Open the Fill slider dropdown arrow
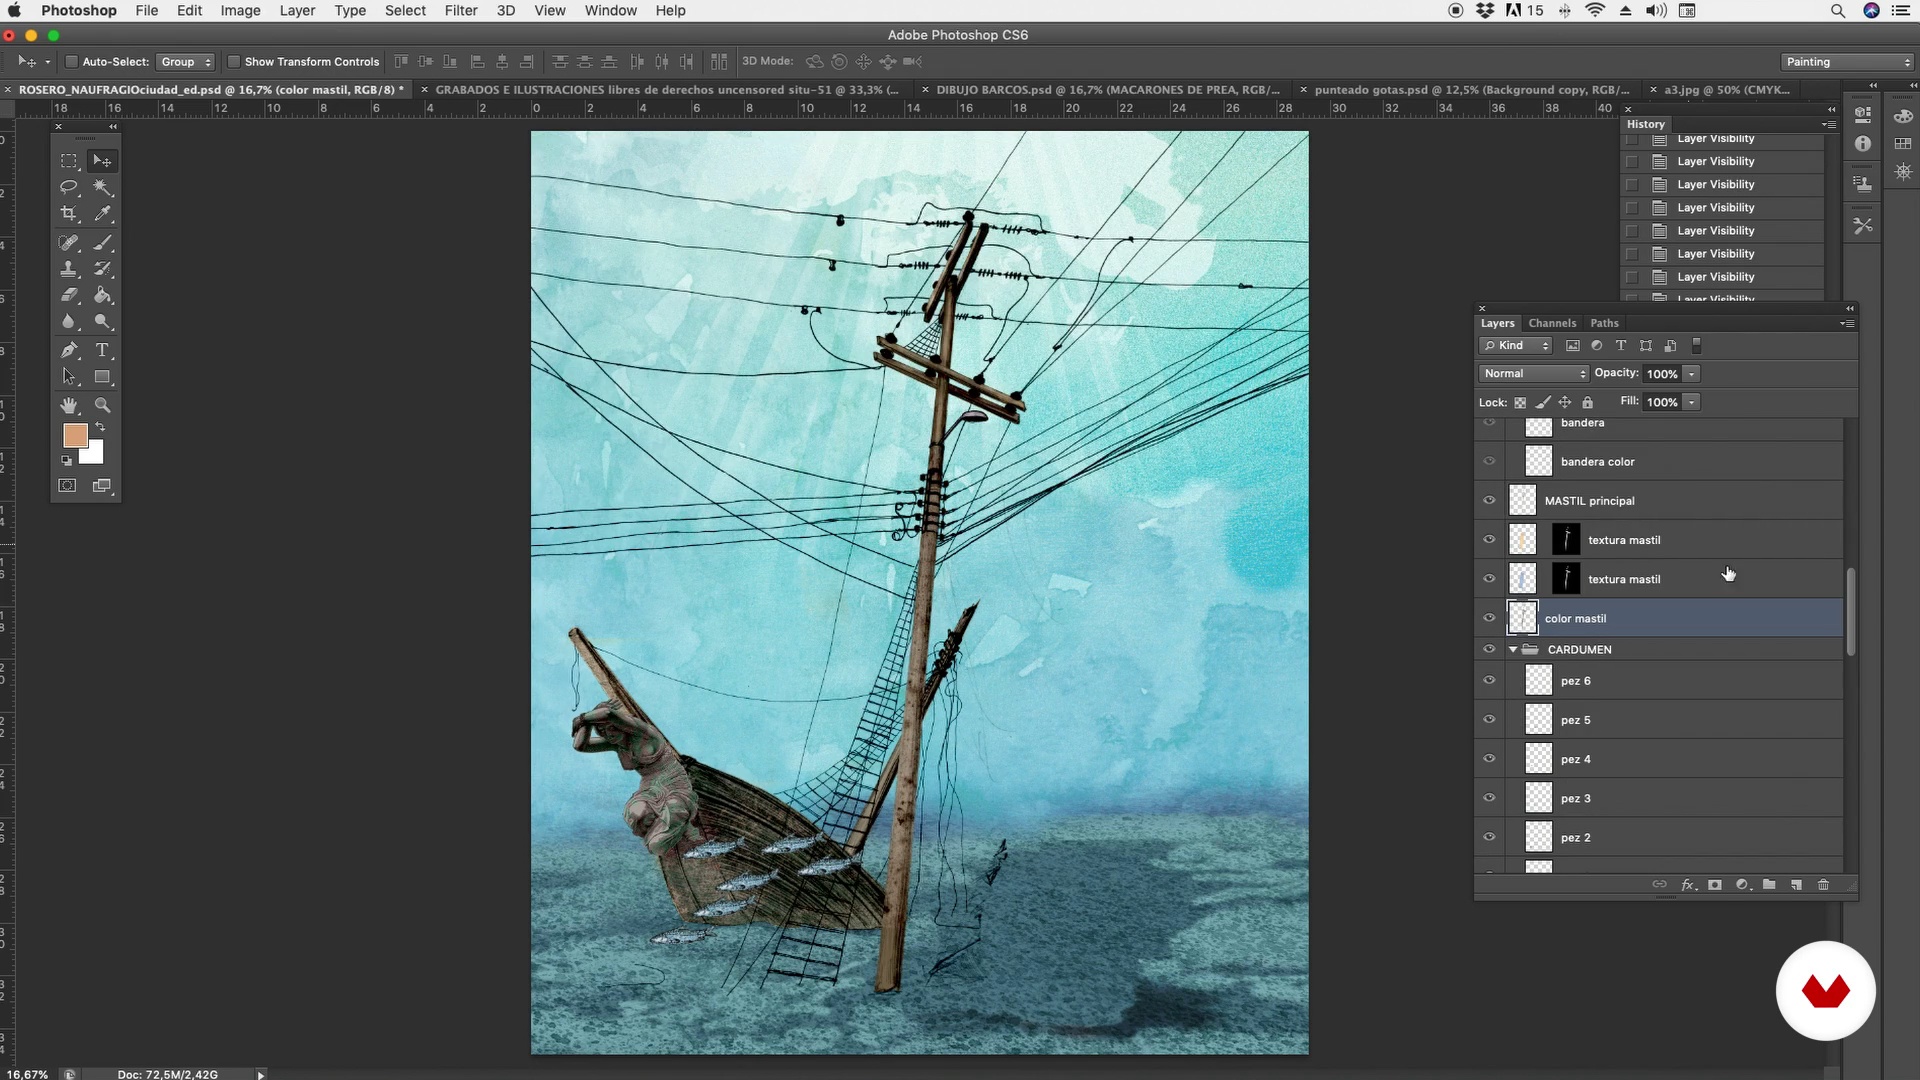The width and height of the screenshot is (1920, 1080). (x=1691, y=402)
